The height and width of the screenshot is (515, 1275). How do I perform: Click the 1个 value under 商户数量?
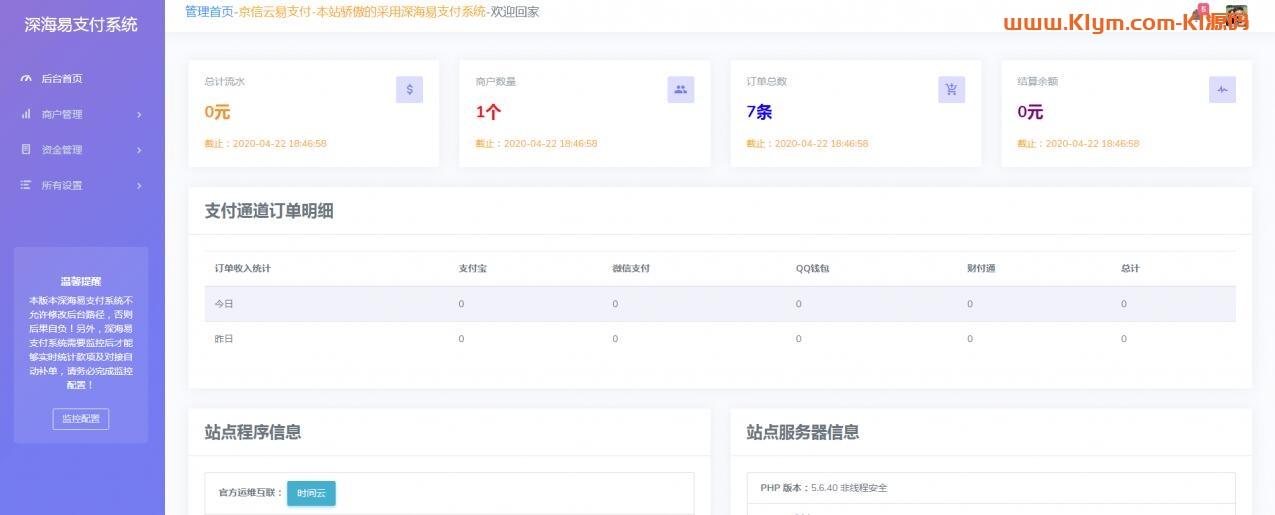pyautogui.click(x=488, y=112)
